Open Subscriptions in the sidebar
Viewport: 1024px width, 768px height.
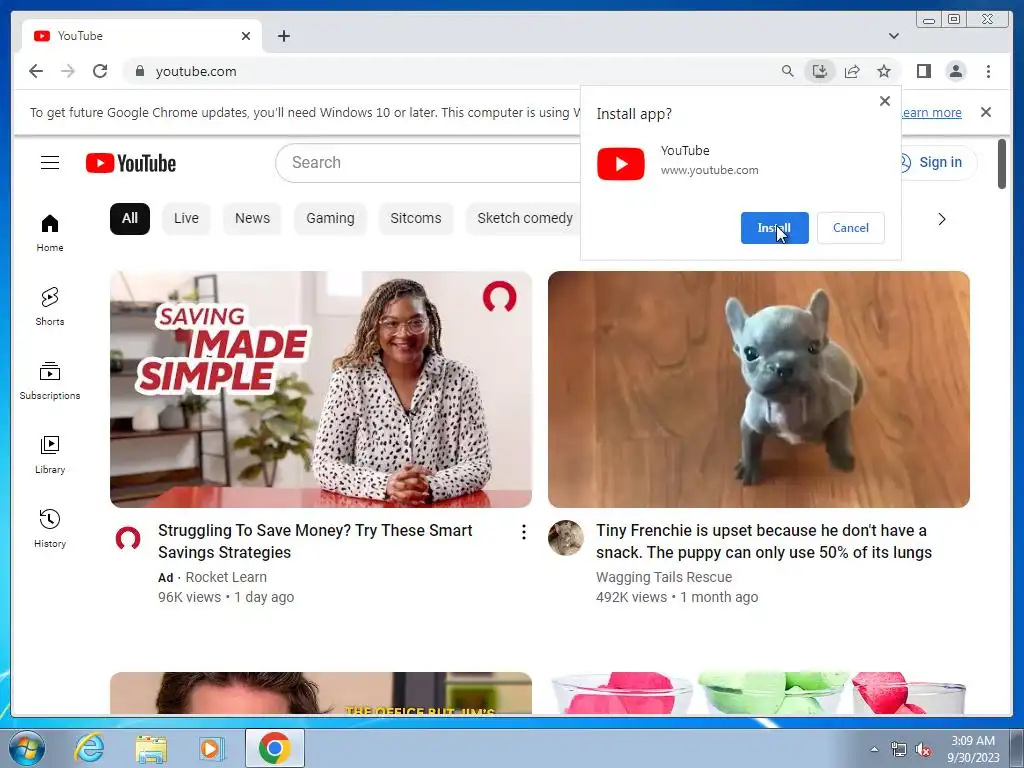(x=50, y=381)
